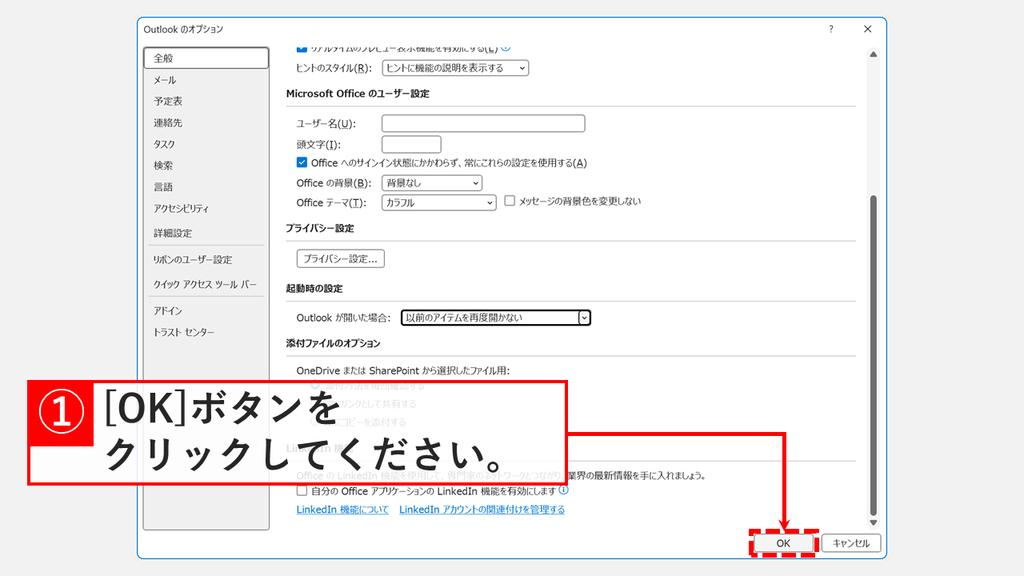Click the LinkedIn info icon
Viewport: 1024px width, 576px height.
pyautogui.click(x=564, y=490)
